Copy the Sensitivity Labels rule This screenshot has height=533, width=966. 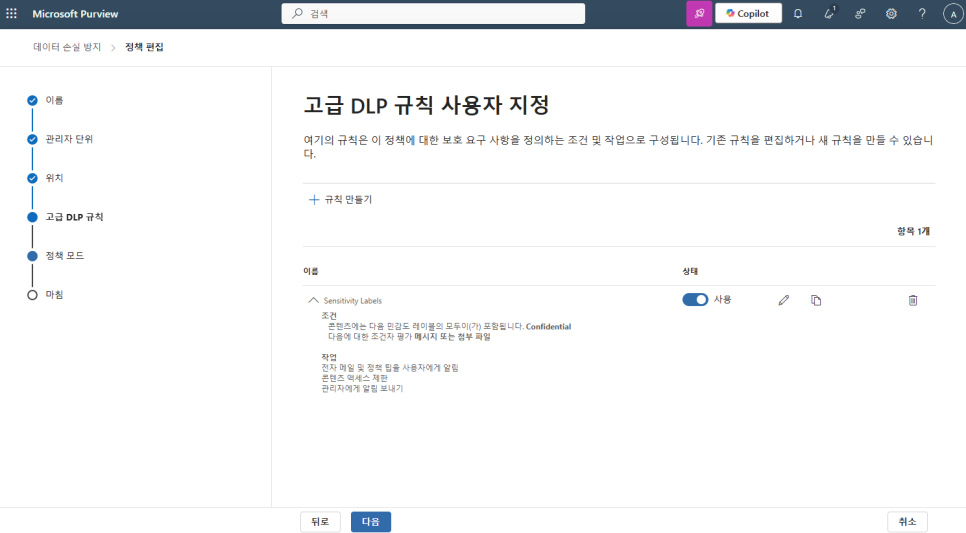click(816, 300)
